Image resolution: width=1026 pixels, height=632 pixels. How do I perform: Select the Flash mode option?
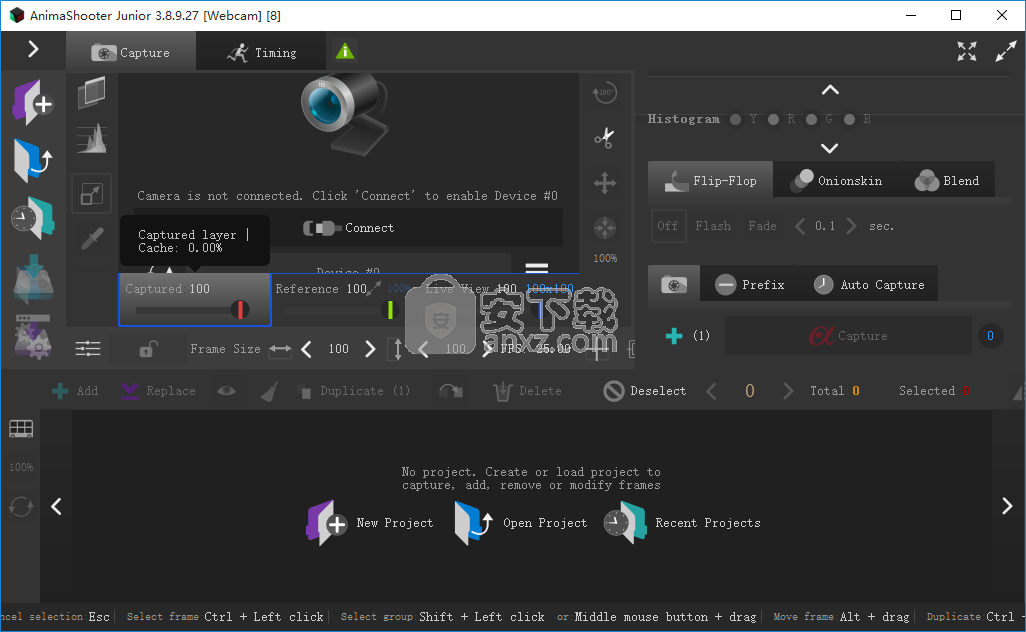click(x=713, y=226)
